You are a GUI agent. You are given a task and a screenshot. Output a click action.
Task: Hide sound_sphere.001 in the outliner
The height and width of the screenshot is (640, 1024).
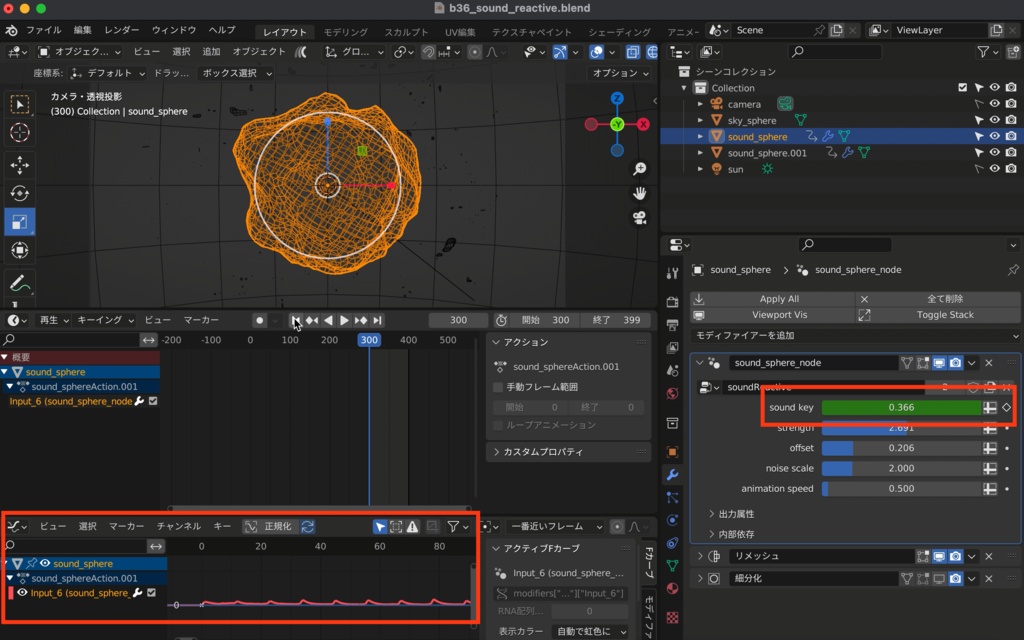(x=993, y=152)
